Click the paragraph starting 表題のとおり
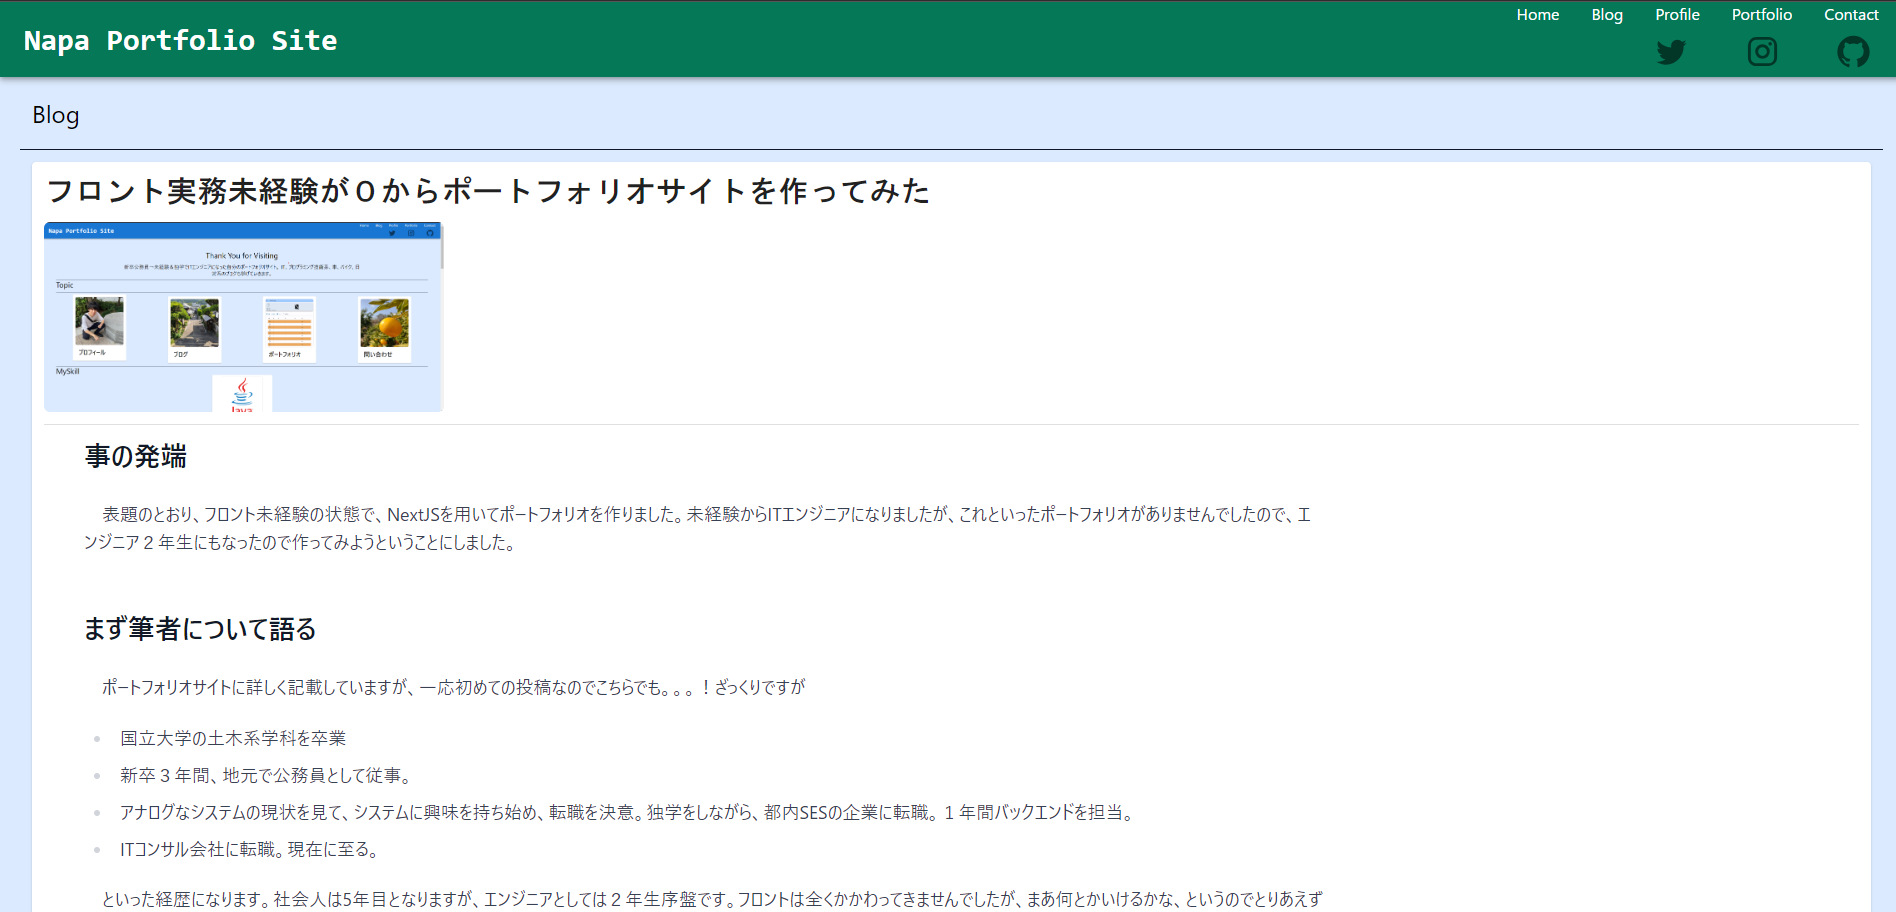The width and height of the screenshot is (1896, 912). [x=698, y=528]
